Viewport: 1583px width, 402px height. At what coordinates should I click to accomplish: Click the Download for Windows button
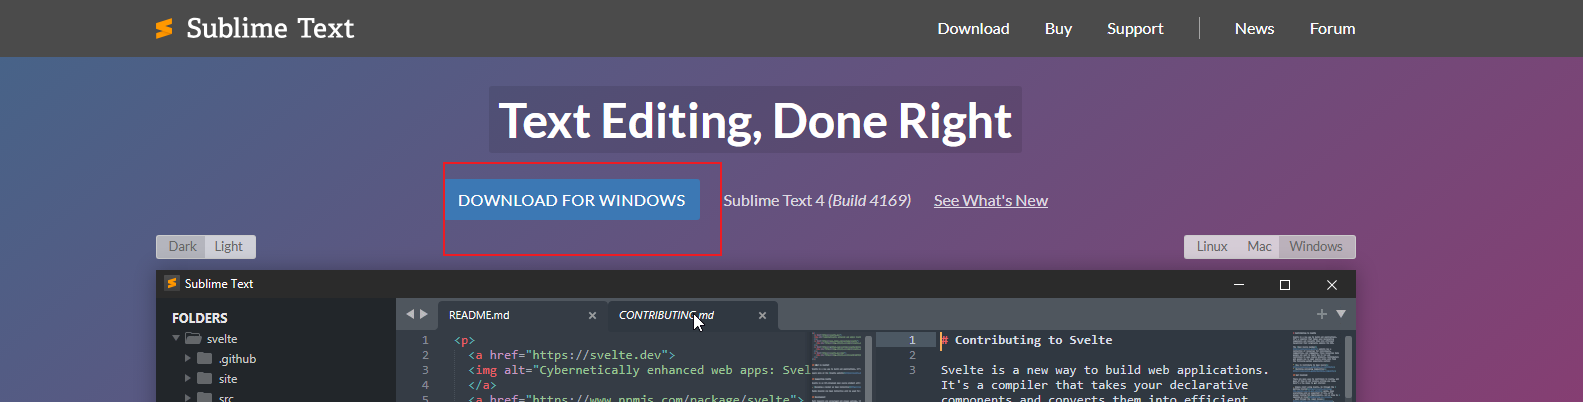572,200
